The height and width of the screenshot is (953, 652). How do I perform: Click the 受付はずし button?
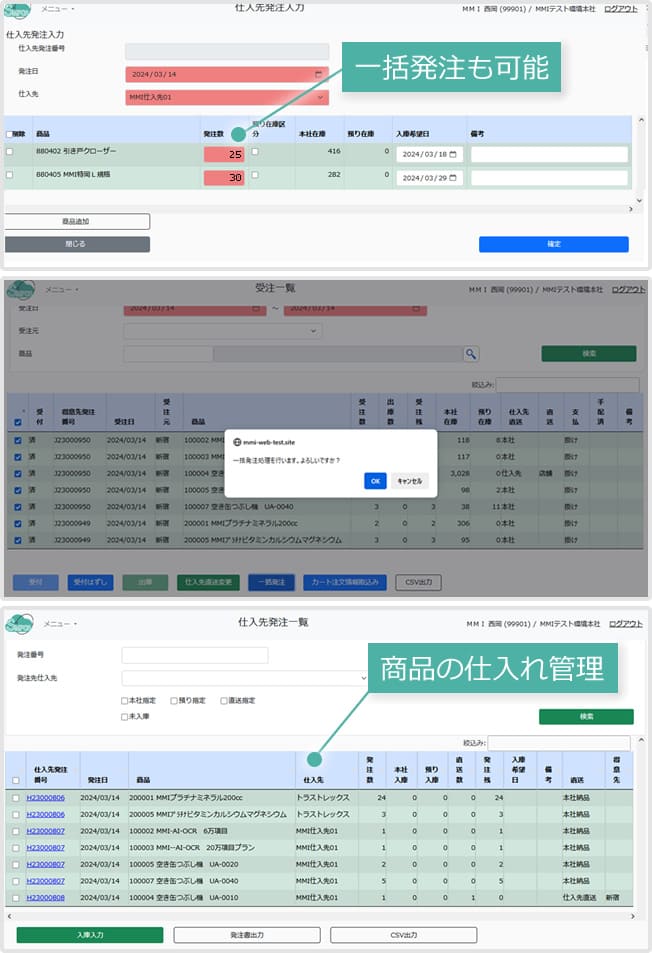click(x=90, y=582)
